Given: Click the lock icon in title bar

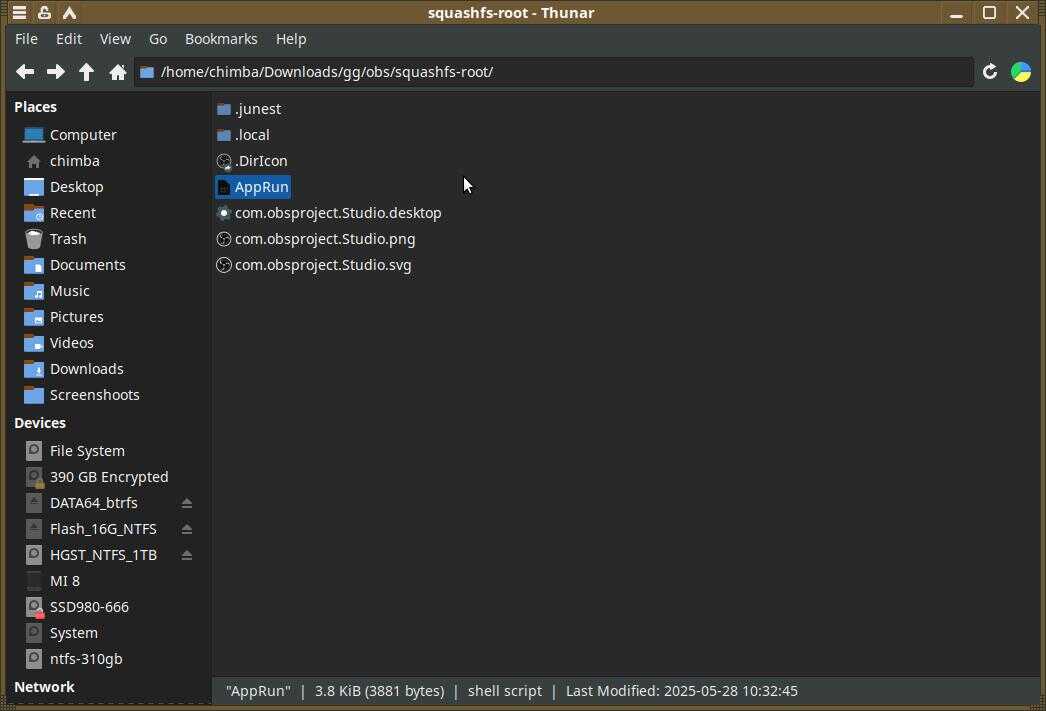Looking at the screenshot, I should (x=45, y=12).
